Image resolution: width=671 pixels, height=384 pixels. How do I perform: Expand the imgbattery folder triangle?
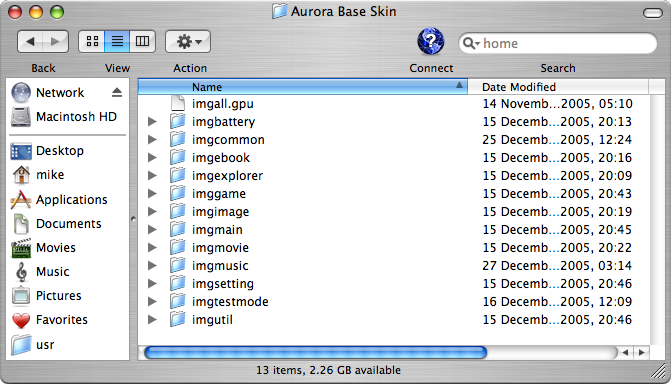152,122
